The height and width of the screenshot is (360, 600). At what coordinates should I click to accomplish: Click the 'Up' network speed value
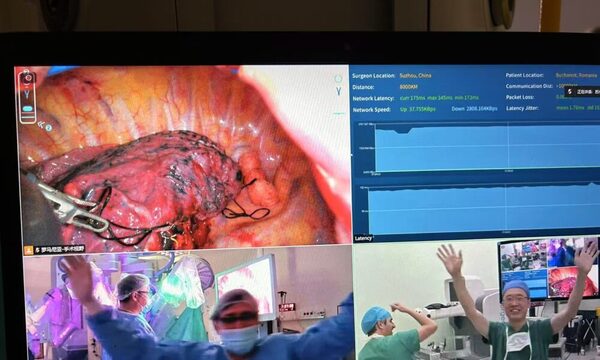coord(417,109)
